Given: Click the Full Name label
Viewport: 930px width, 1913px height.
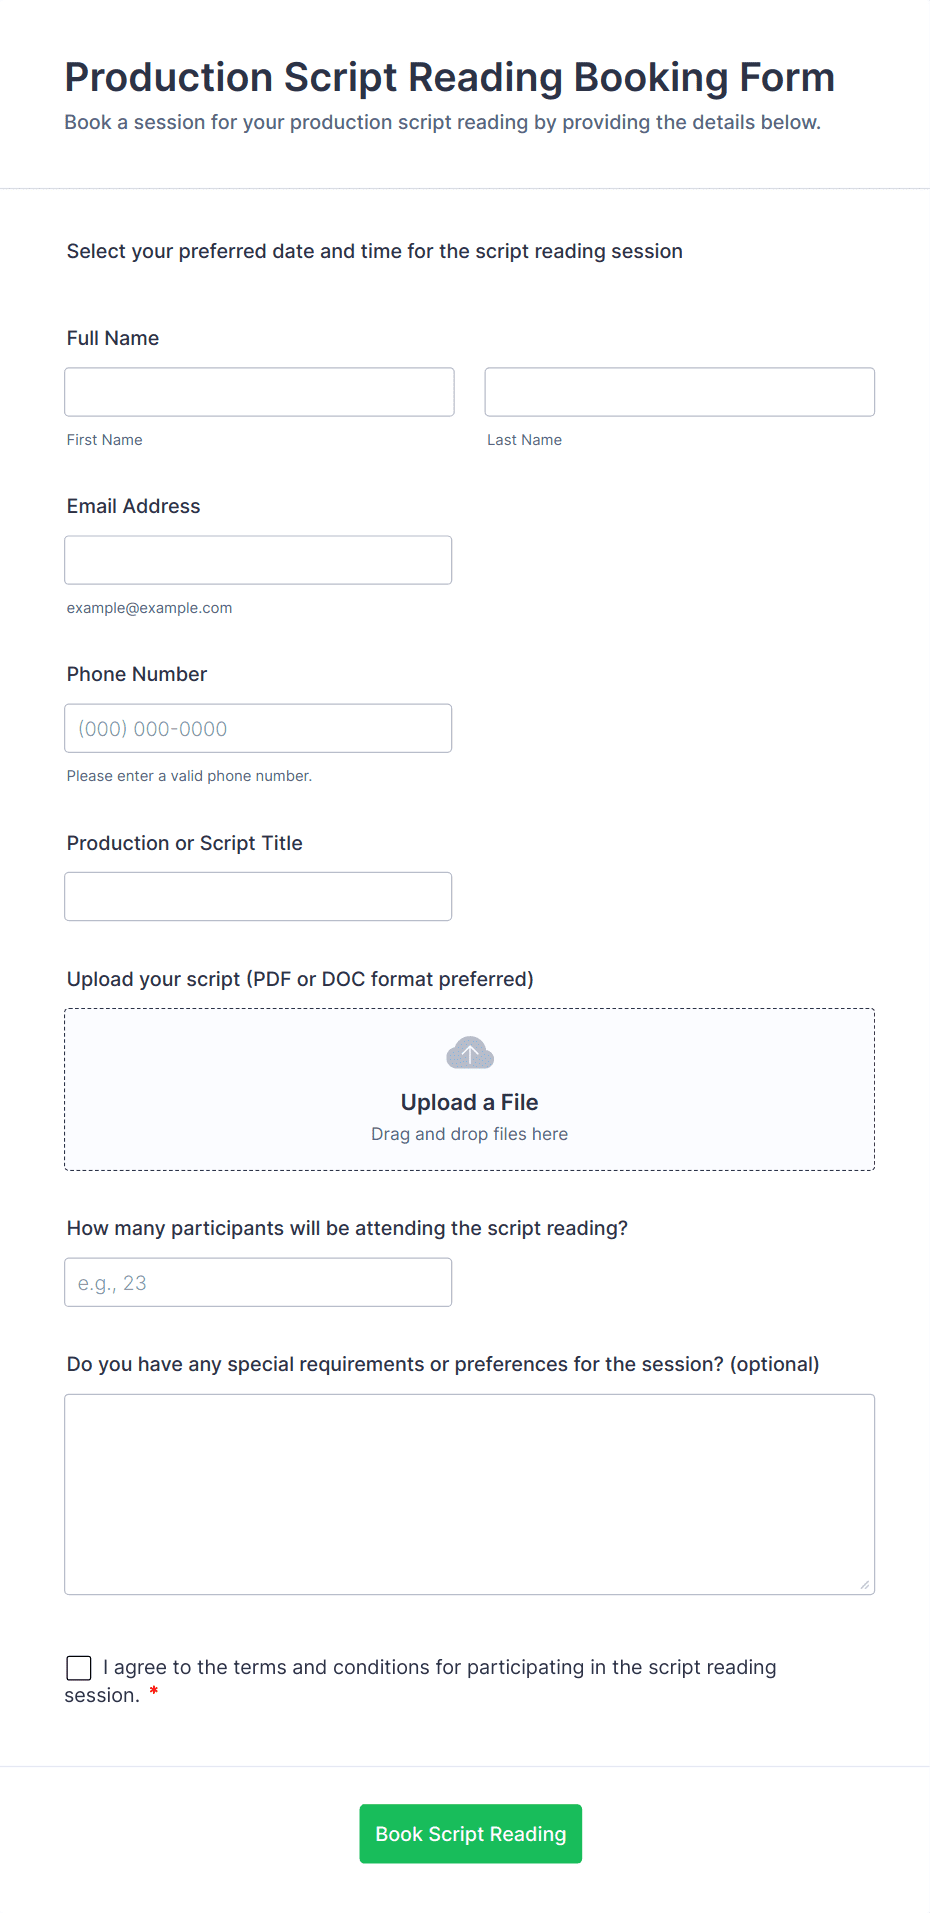Looking at the screenshot, I should (113, 338).
